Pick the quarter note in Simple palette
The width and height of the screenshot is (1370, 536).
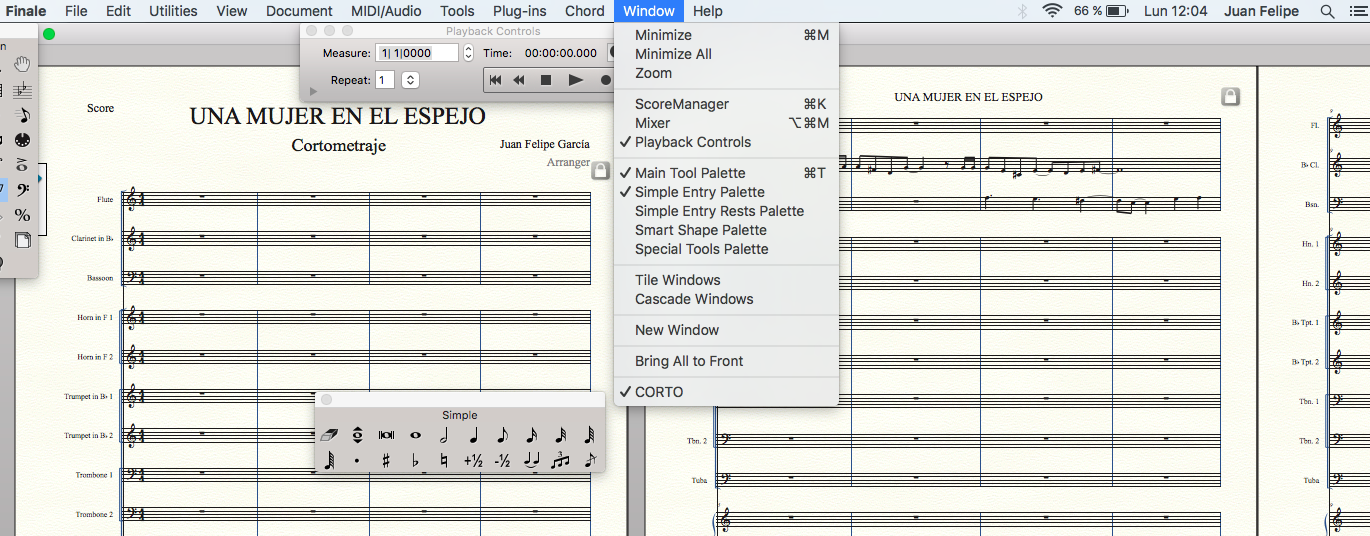(x=473, y=435)
